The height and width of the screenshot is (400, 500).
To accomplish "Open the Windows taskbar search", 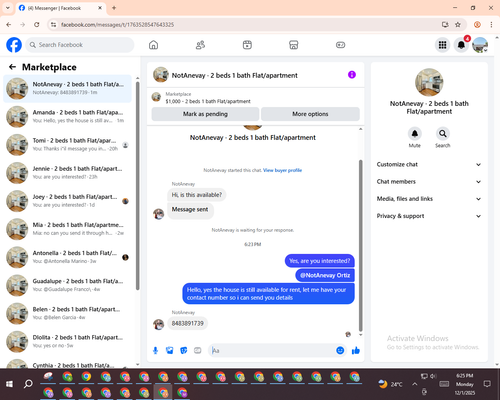I will point(28,384).
